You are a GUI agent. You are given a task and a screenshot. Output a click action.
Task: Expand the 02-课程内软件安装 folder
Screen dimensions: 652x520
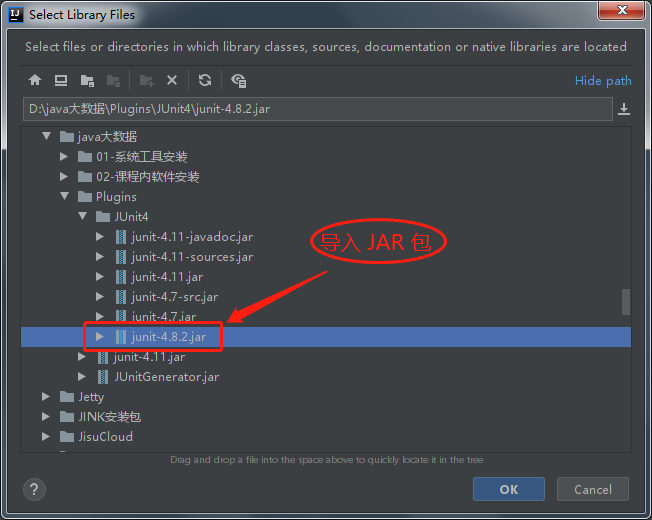[x=64, y=176]
